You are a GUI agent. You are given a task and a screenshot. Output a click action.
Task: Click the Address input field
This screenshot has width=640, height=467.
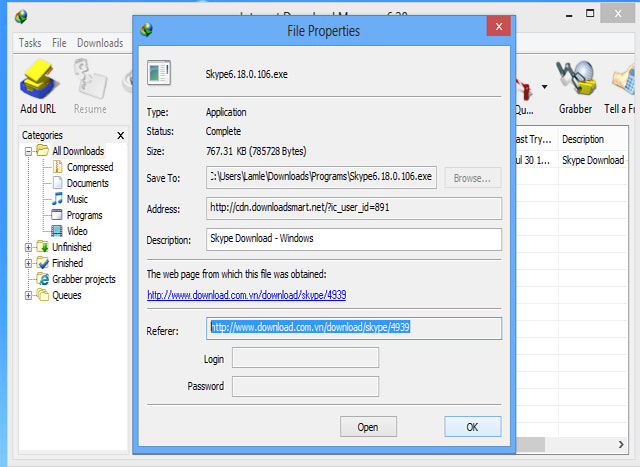354,208
